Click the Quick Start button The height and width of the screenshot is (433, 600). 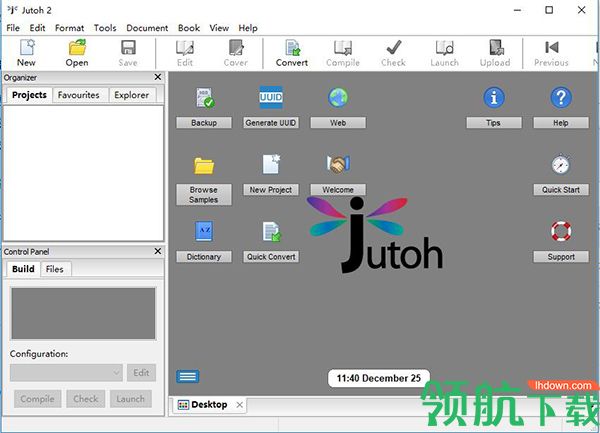point(561,190)
